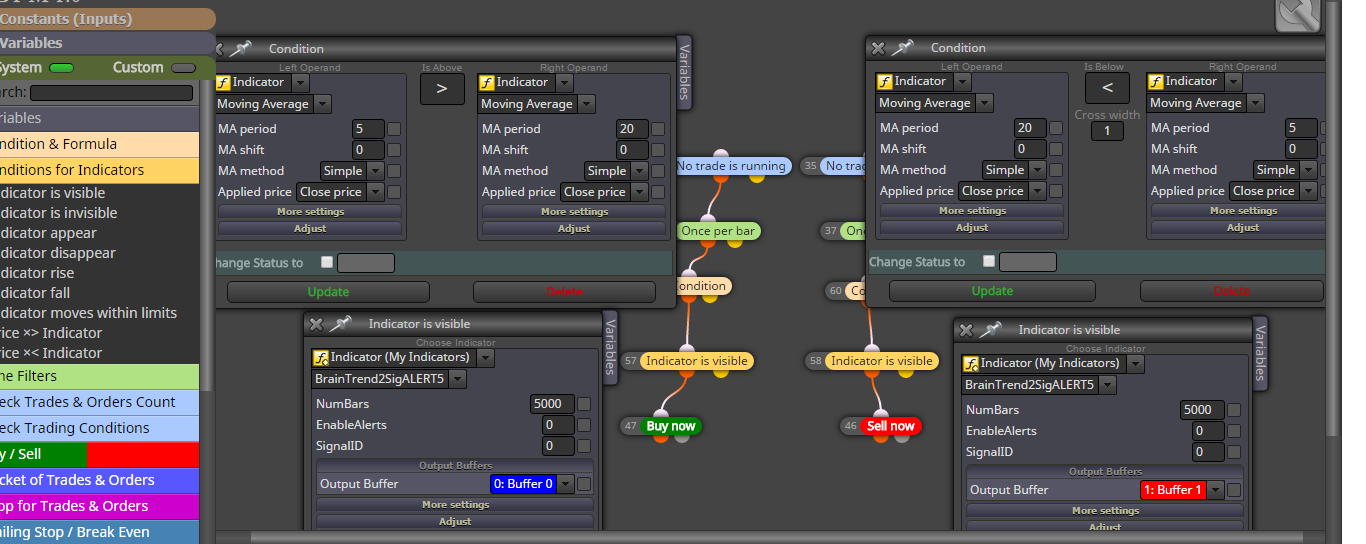The height and width of the screenshot is (544, 1366).
Task: Close the right Indicator is visible panel
Action: tap(965, 330)
